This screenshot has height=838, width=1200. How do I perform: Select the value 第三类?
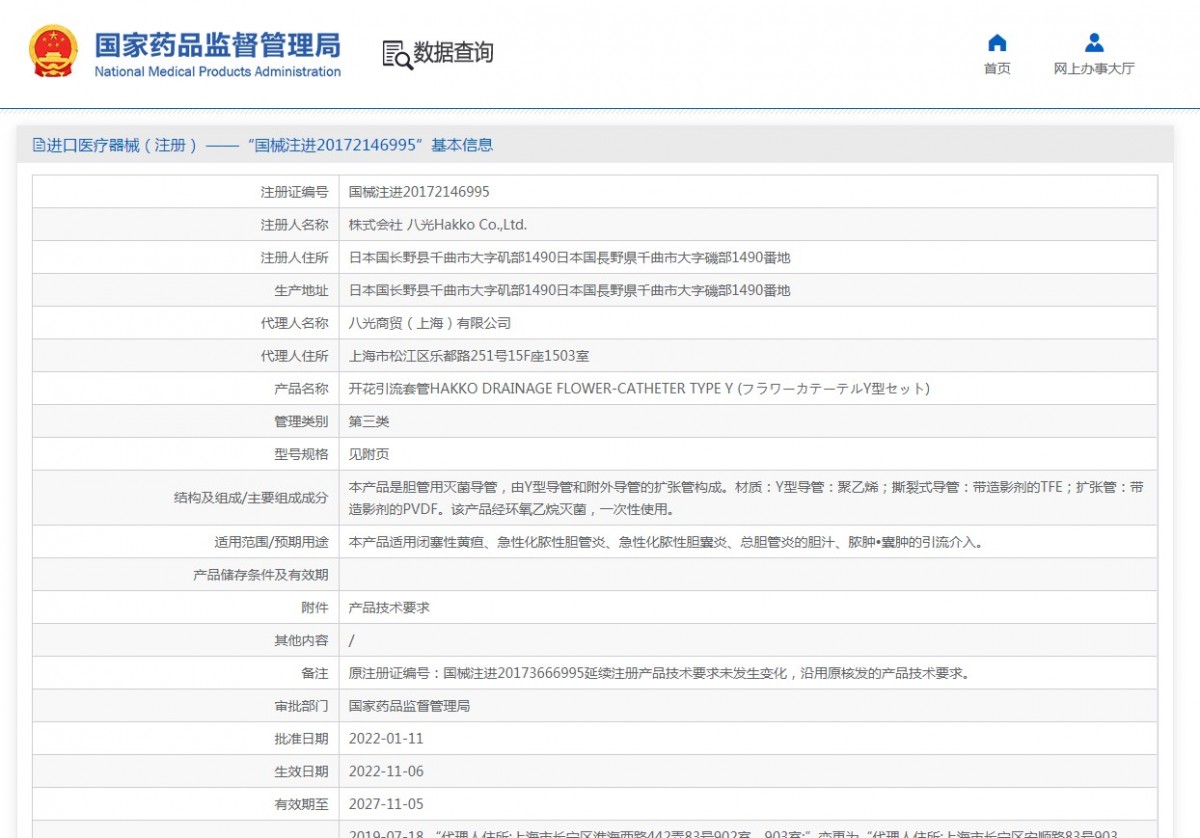pyautogui.click(x=369, y=422)
